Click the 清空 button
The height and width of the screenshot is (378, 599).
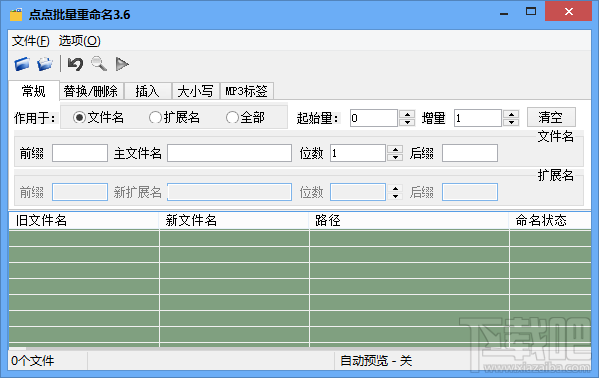[551, 117]
